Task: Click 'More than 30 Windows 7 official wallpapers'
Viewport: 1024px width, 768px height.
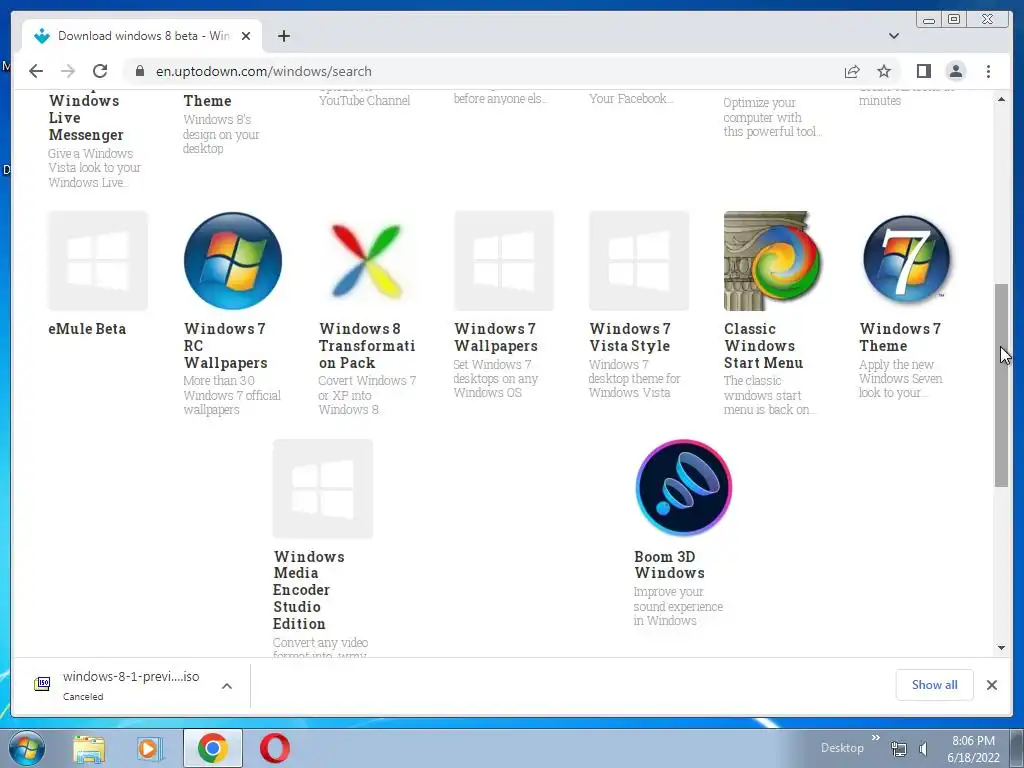Action: tap(232, 395)
